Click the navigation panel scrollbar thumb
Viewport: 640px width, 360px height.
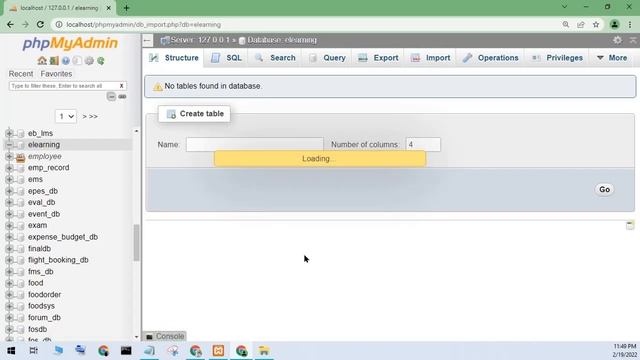[136, 242]
